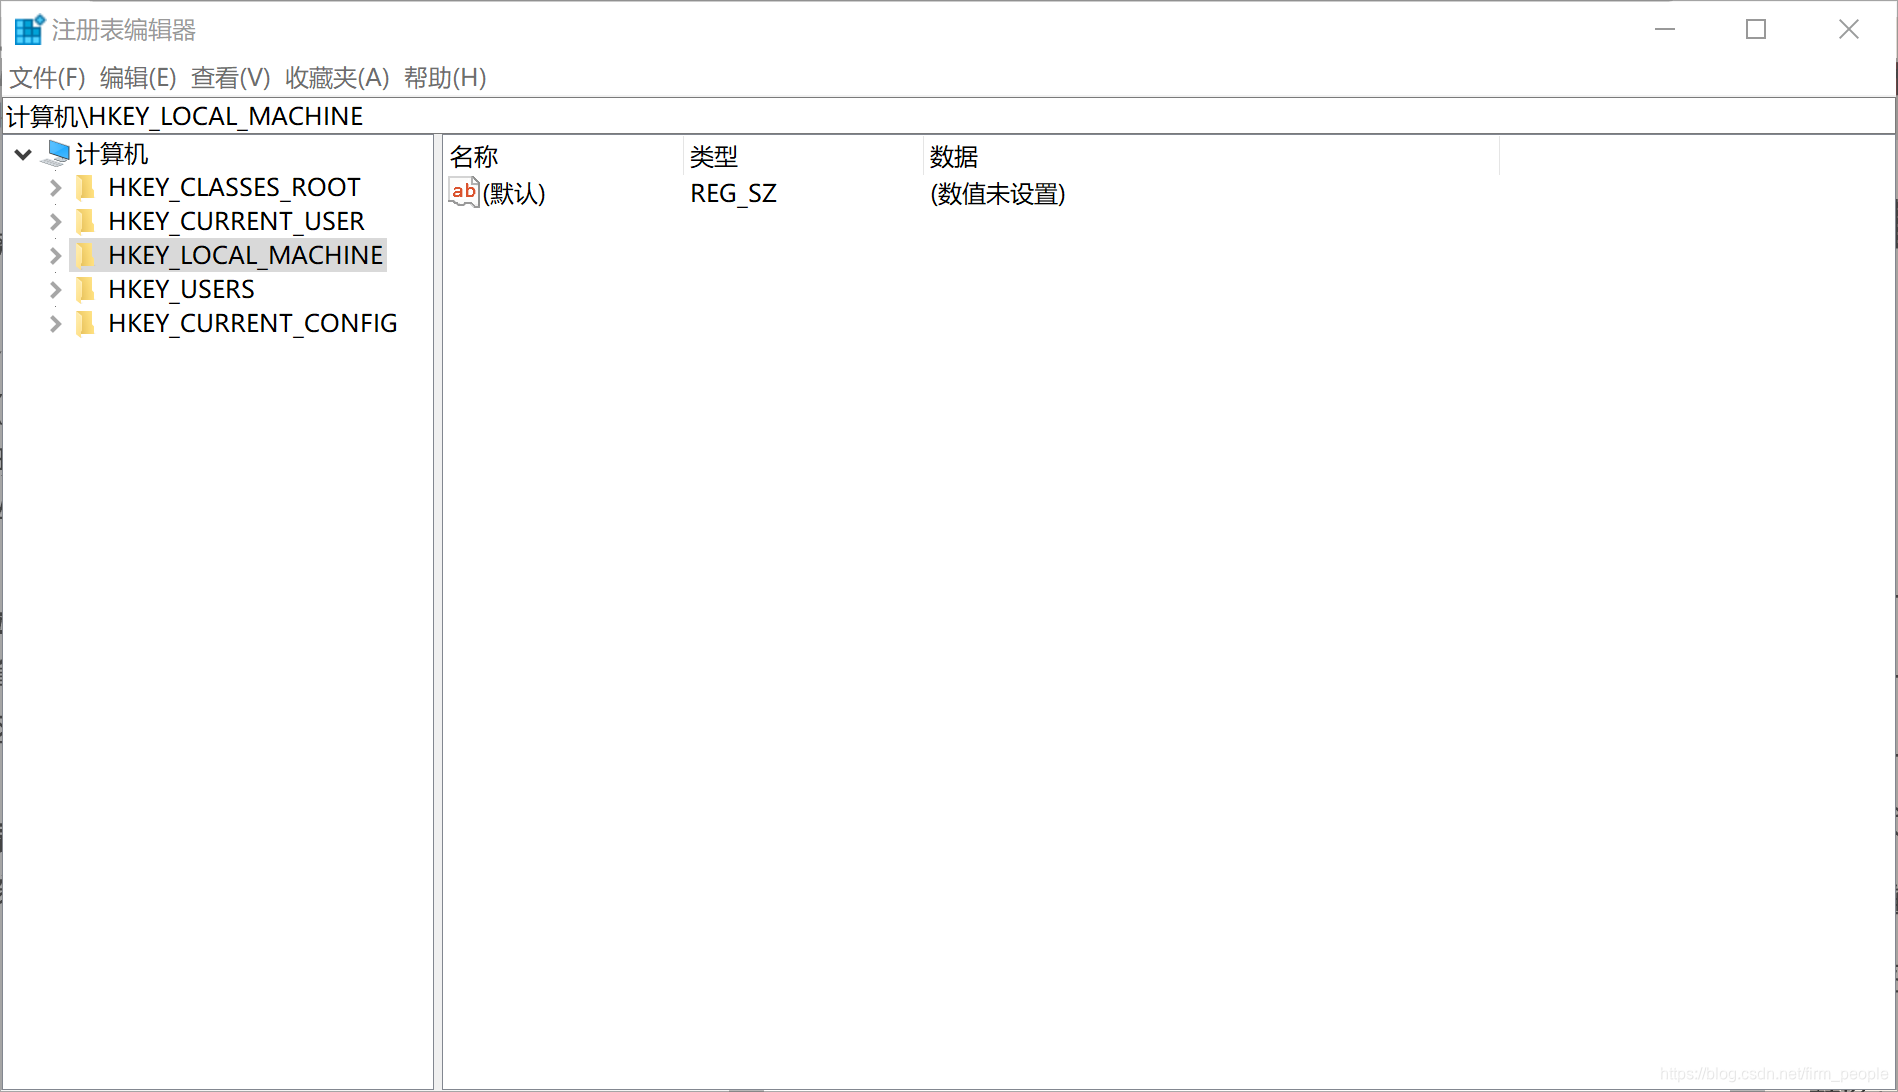The height and width of the screenshot is (1092, 1898).
Task: Click the (数值未设置) data cell
Action: [998, 193]
